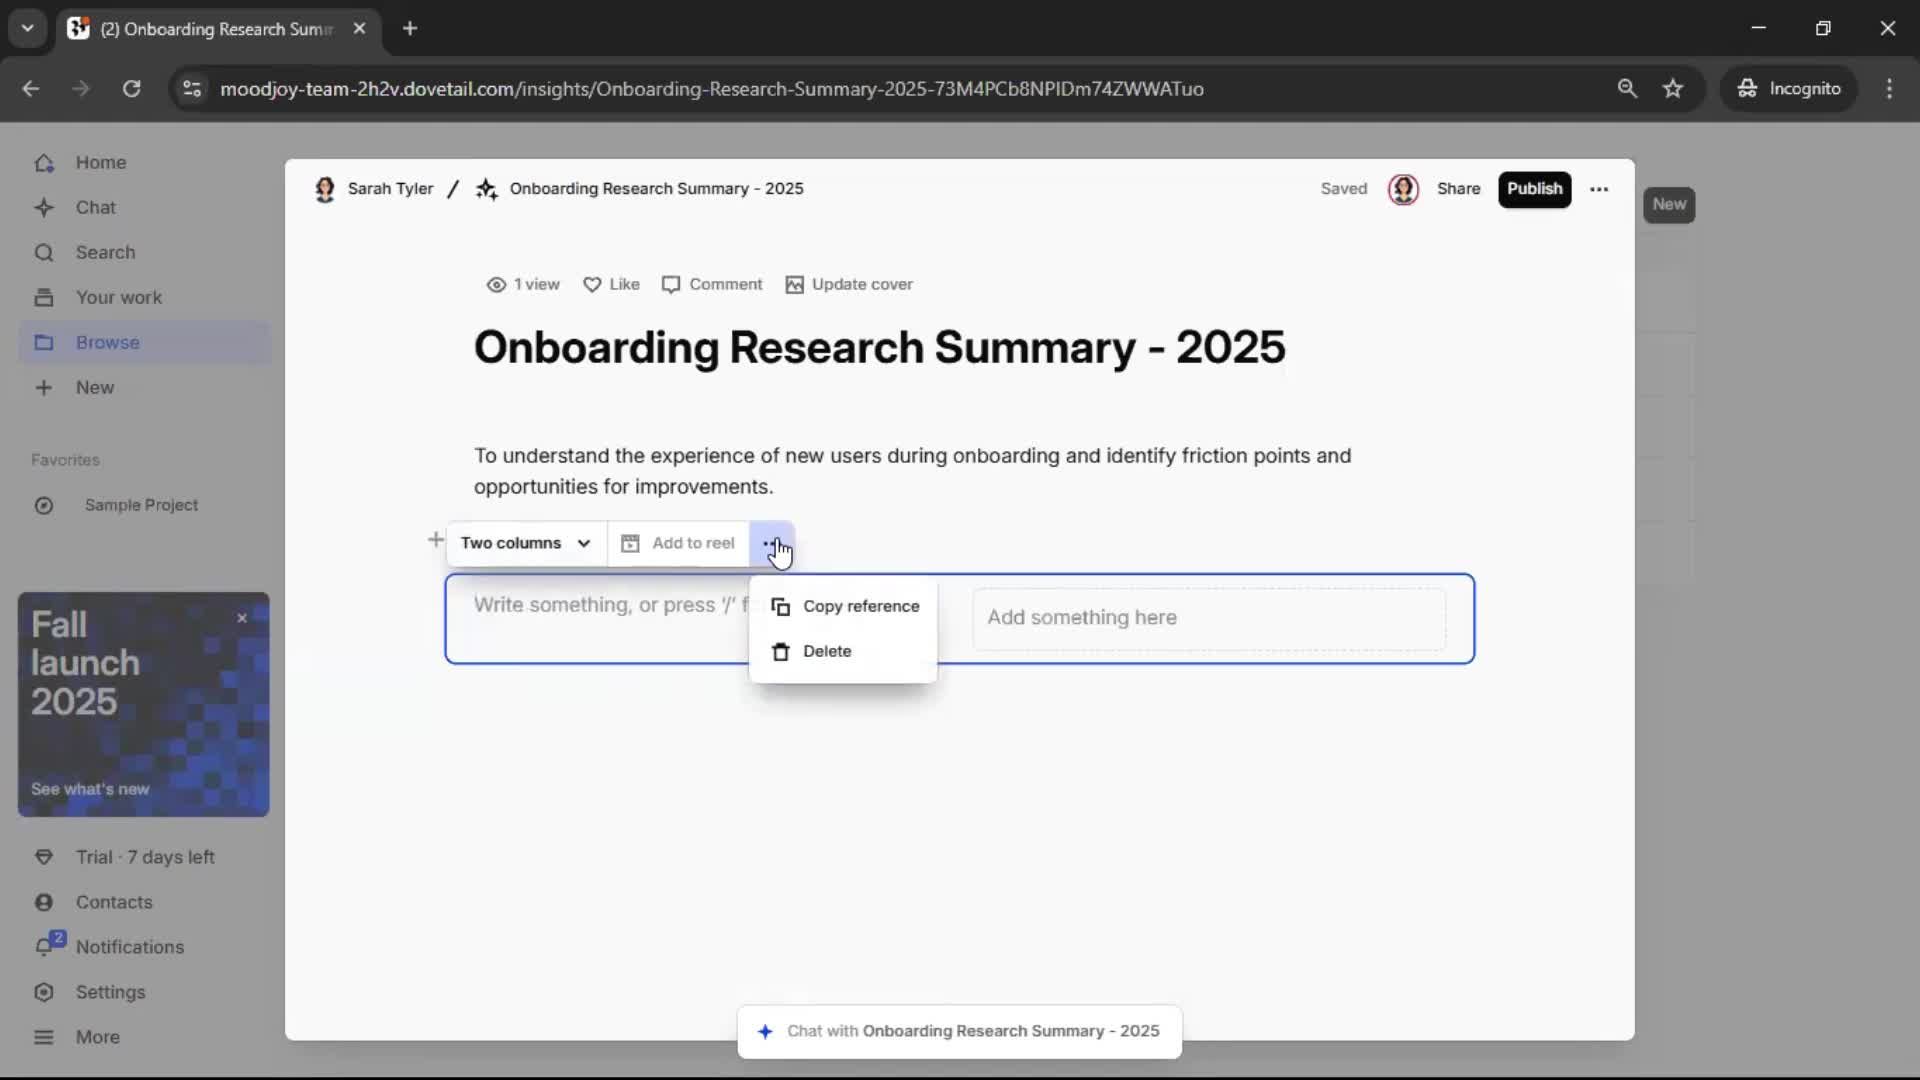Open the page options three-dot menu
The image size is (1920, 1080).
1599,189
